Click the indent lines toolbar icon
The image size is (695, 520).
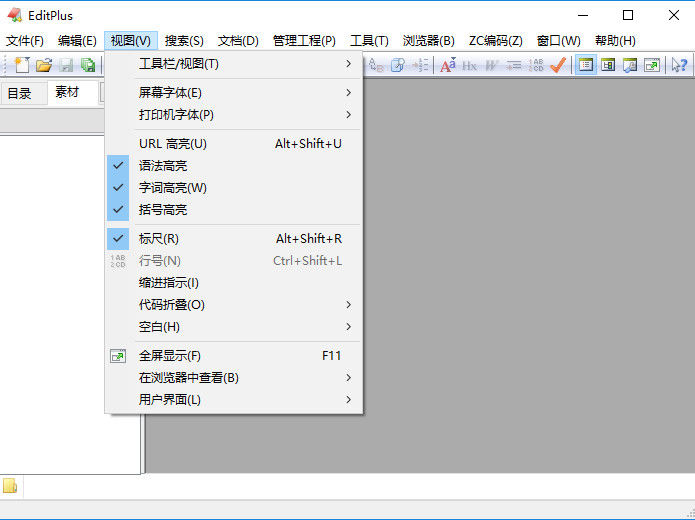tap(514, 66)
